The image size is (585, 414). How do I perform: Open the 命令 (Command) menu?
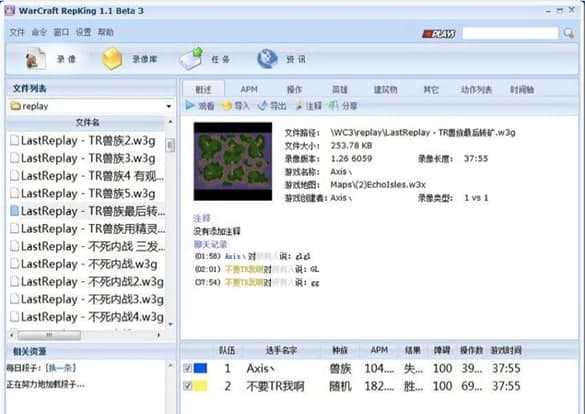[39, 32]
